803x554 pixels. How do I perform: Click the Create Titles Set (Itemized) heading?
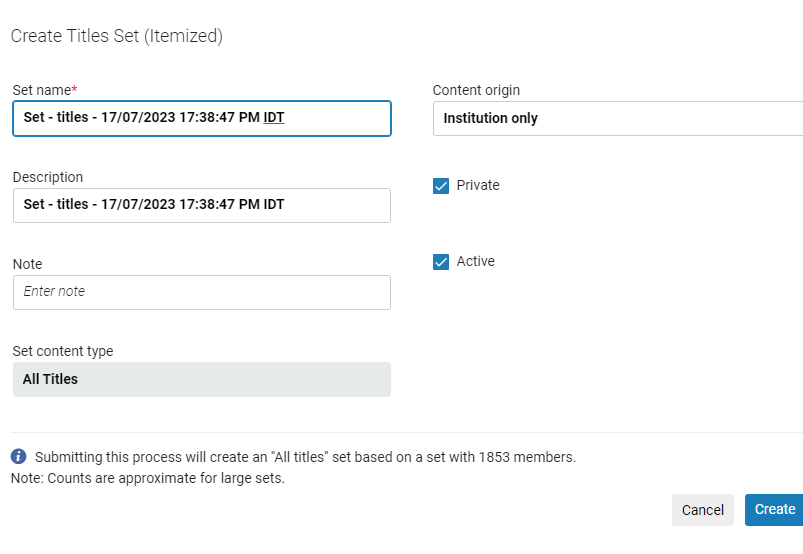[x=116, y=37]
